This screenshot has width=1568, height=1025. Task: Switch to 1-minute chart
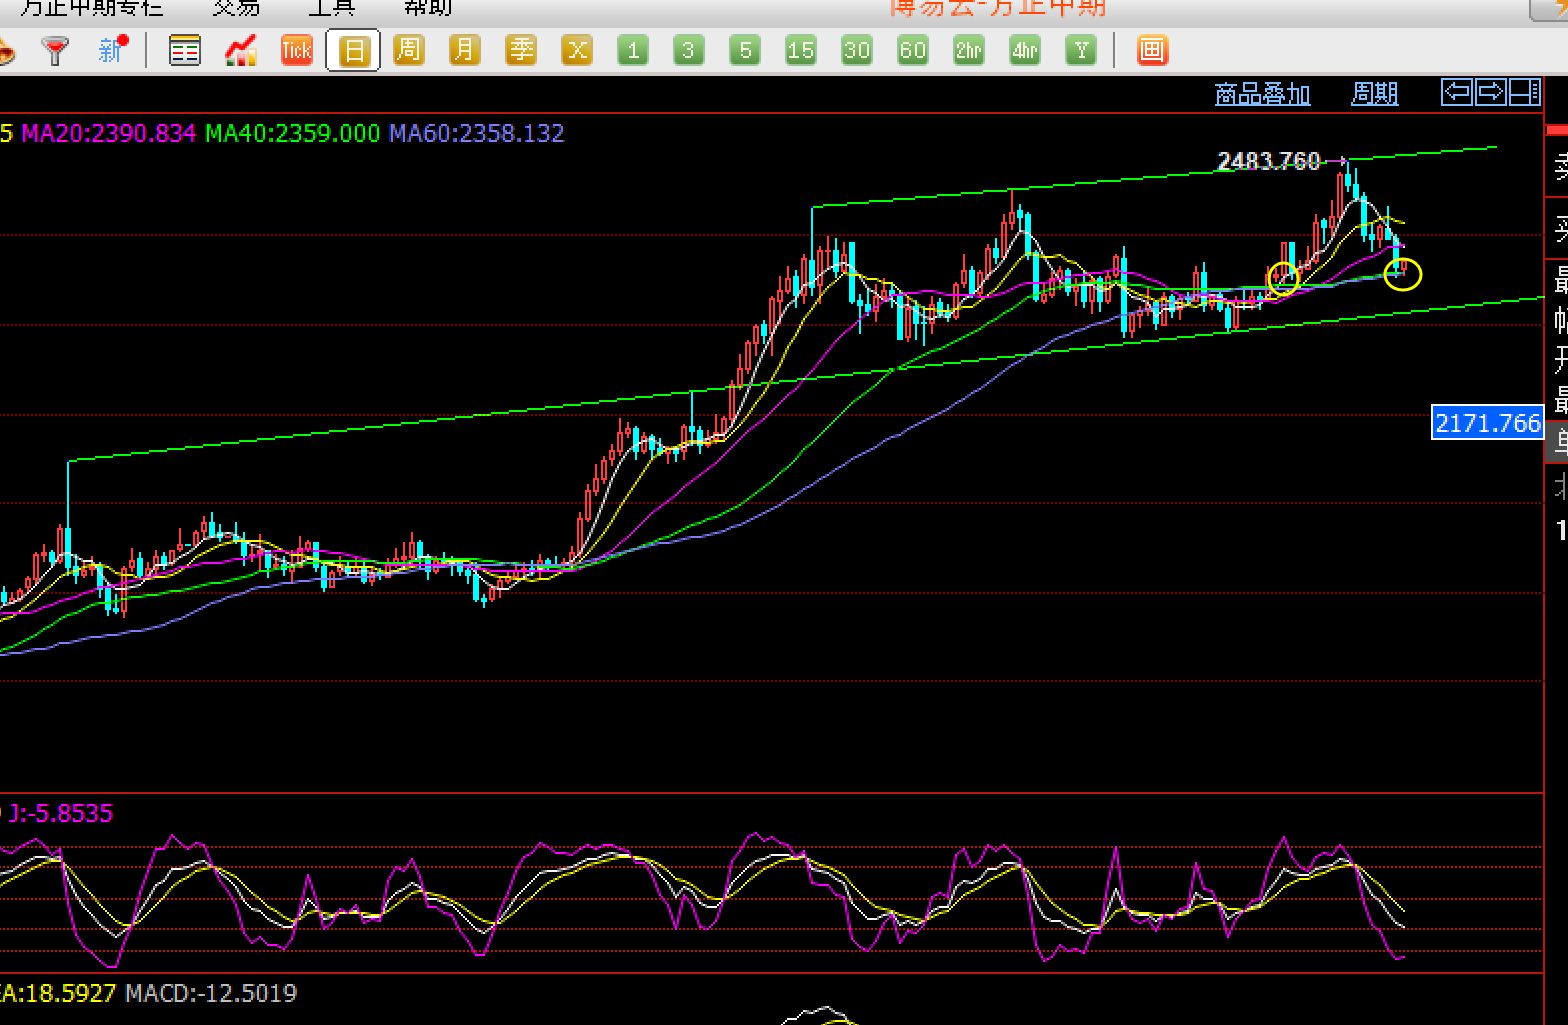tap(633, 50)
